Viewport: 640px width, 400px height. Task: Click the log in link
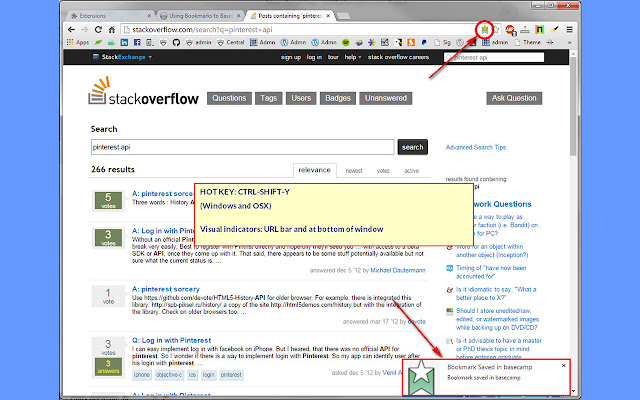(314, 57)
